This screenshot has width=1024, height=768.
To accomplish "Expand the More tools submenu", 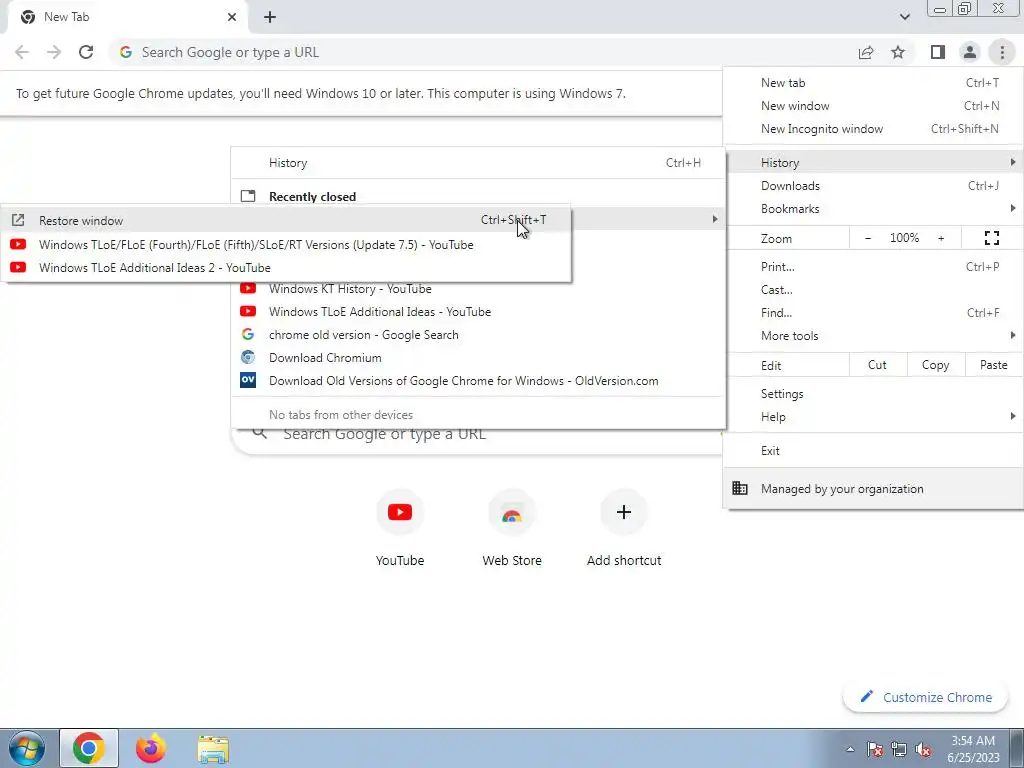I will [873, 336].
